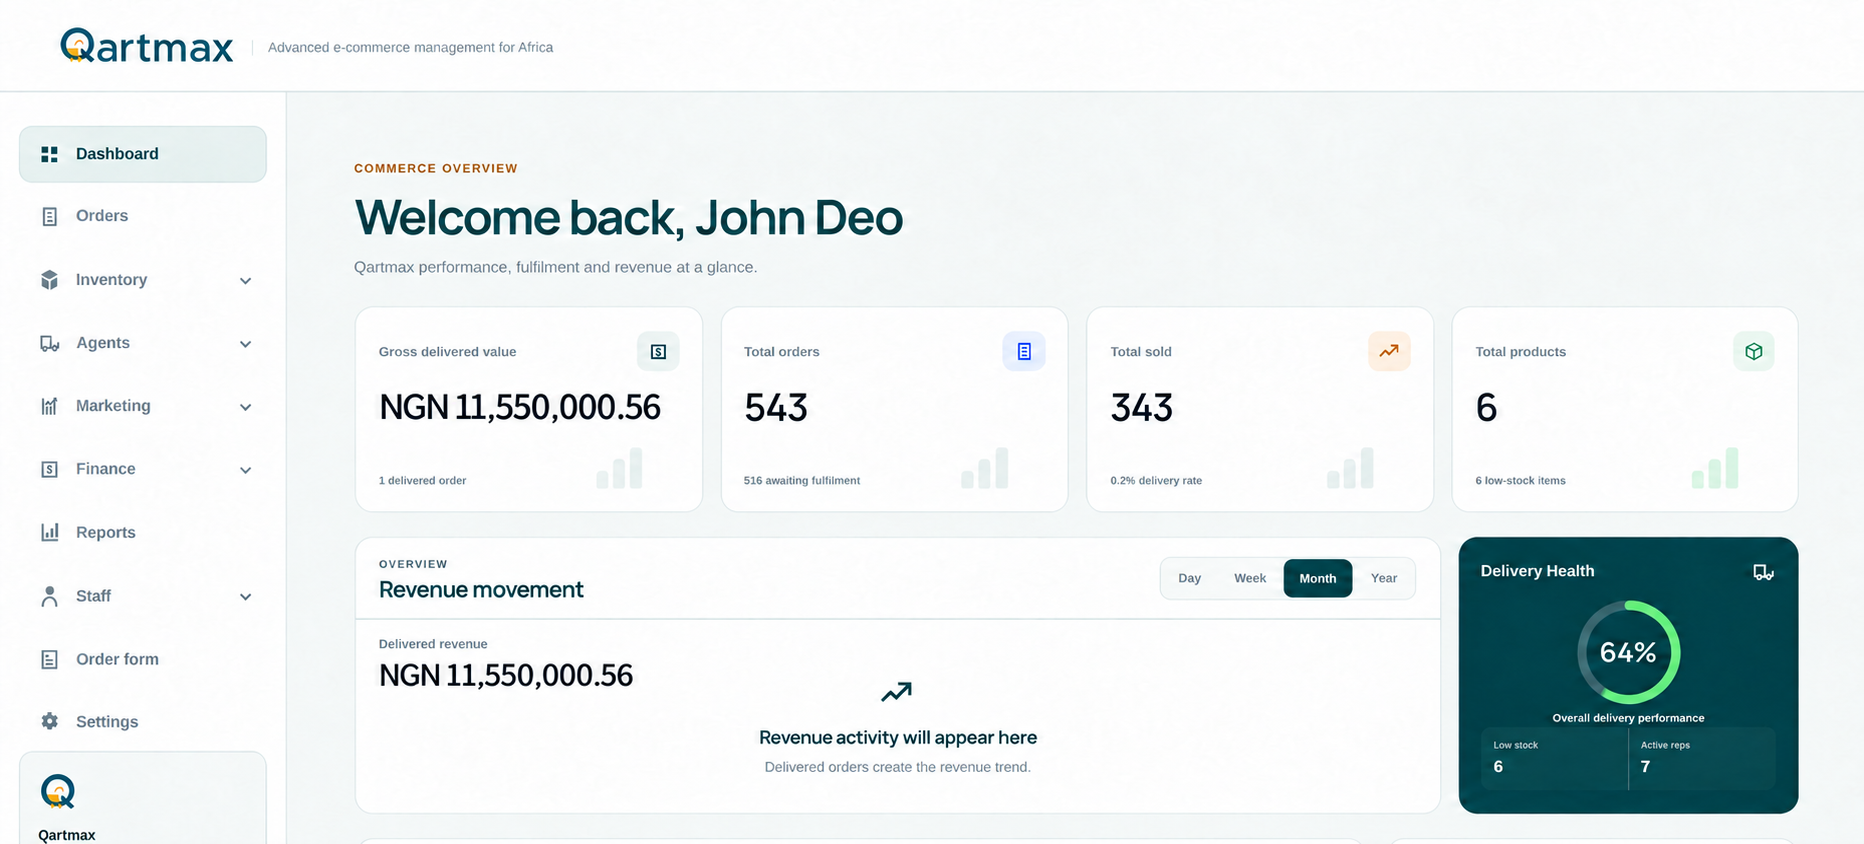Viewport: 1864px width, 844px height.
Task: Expand the Inventory submenu chevron
Action: pos(245,281)
